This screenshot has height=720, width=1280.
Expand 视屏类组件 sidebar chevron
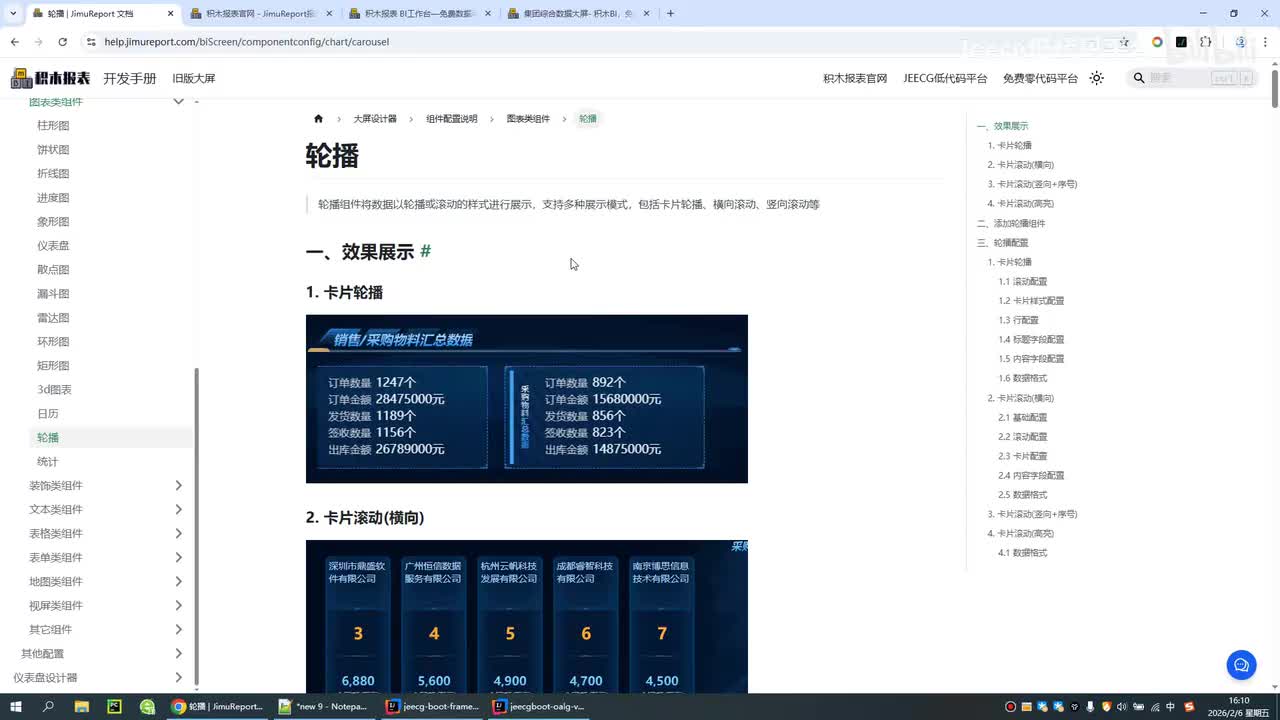pyautogui.click(x=179, y=605)
